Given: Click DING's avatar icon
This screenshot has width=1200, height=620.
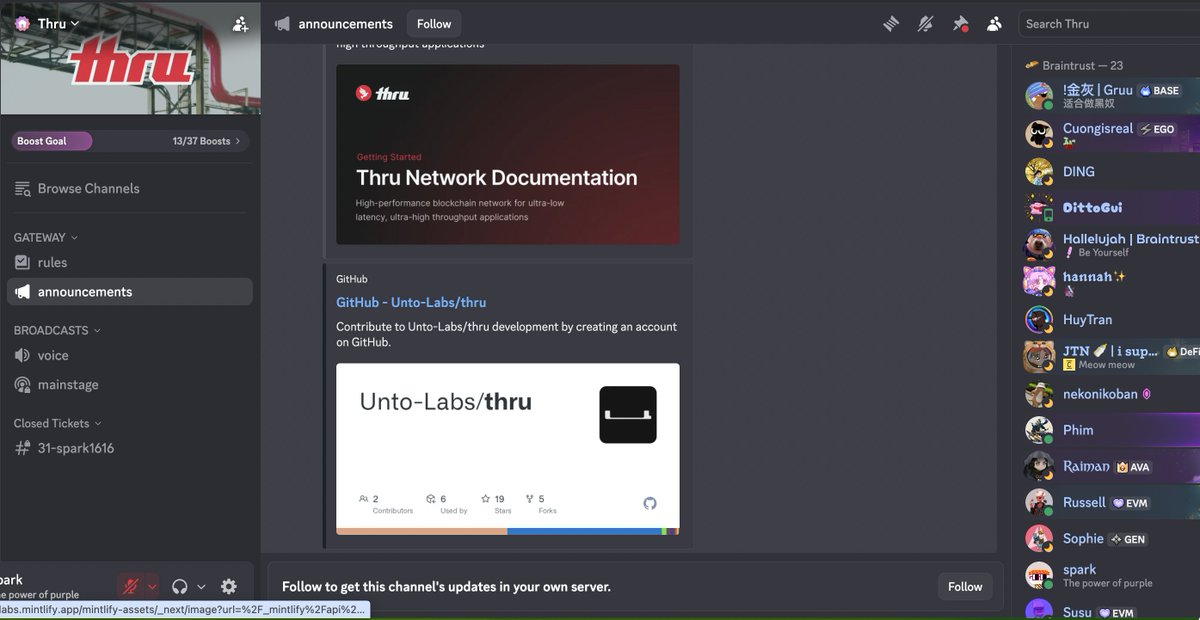Looking at the screenshot, I should pos(1039,171).
